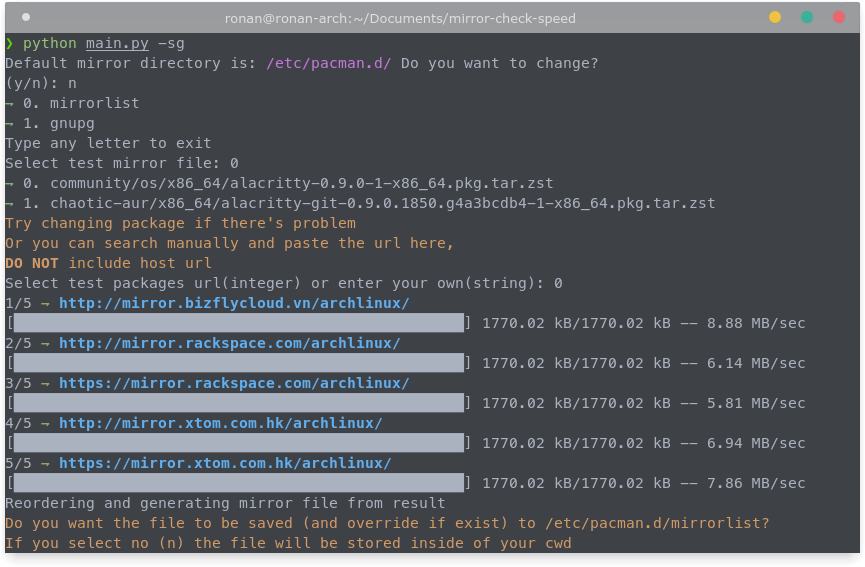
Task: Click the terminal title 'ronan@ronan-arch:~/Documents/mirror-check-speed'
Action: pos(400,18)
